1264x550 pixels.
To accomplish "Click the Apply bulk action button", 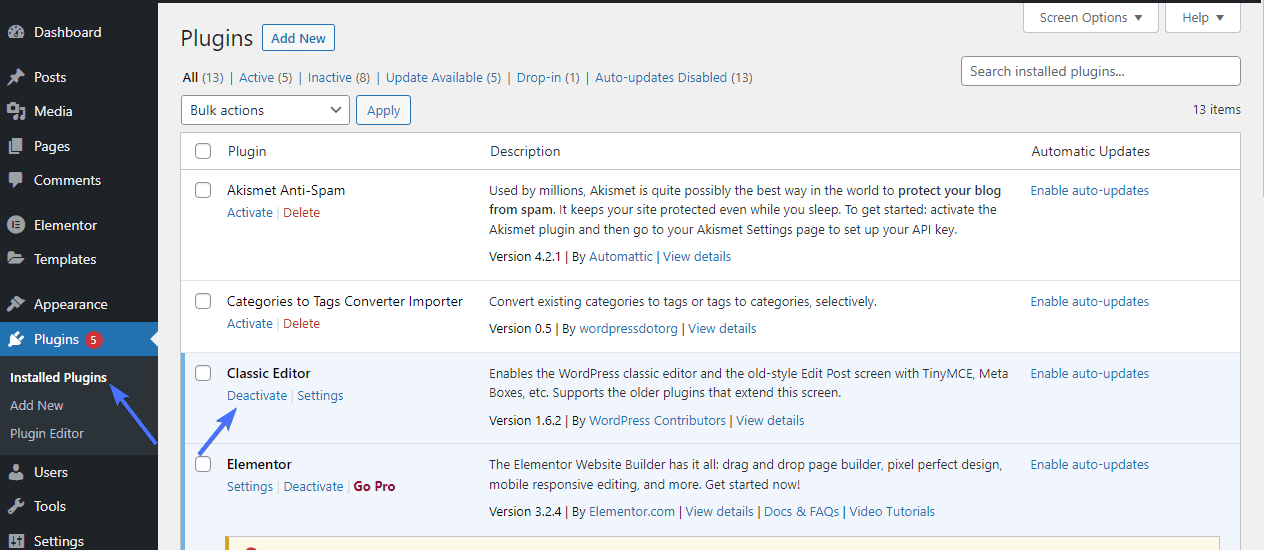I will [383, 110].
